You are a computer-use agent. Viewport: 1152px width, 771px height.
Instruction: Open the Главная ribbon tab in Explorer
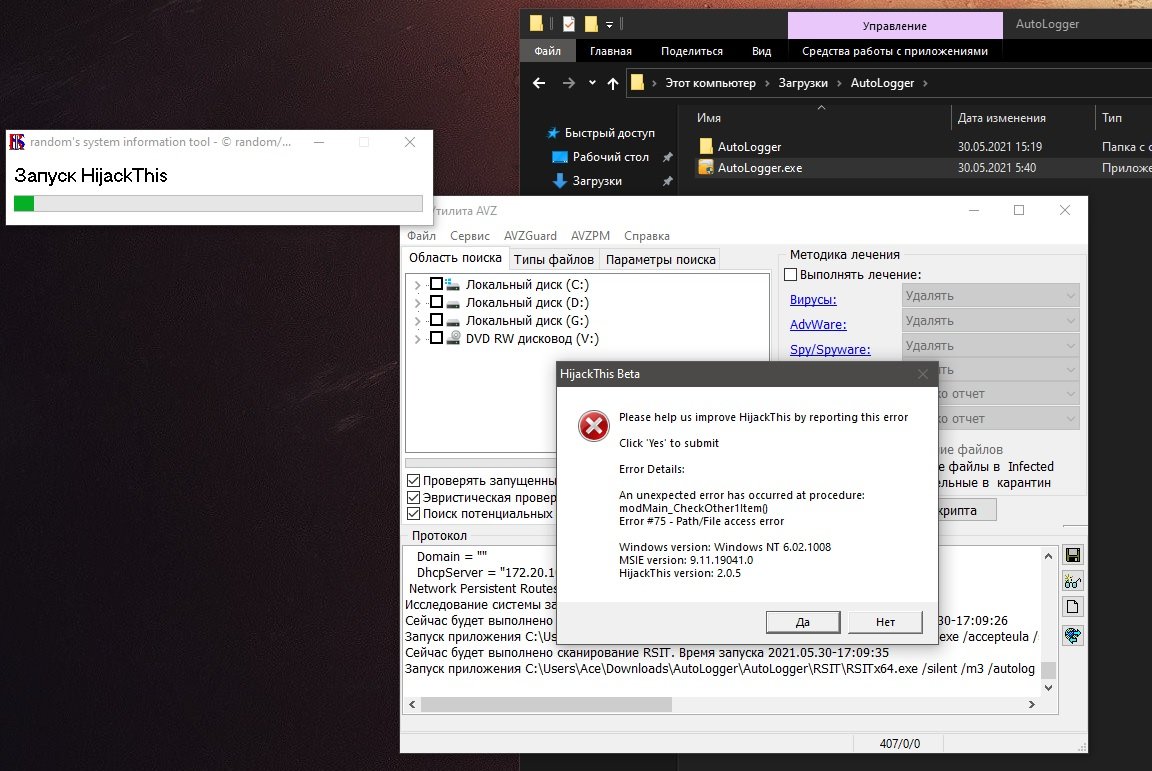[611, 51]
